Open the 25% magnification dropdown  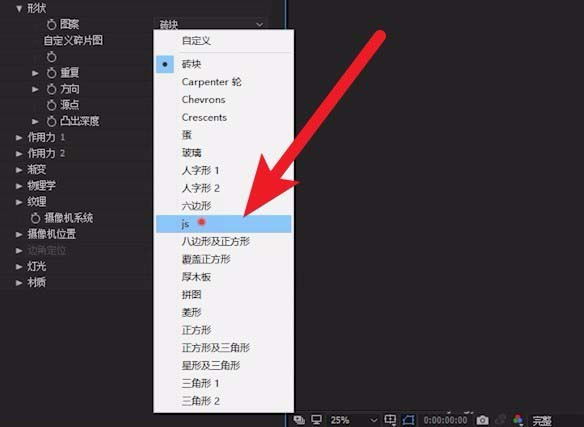353,420
